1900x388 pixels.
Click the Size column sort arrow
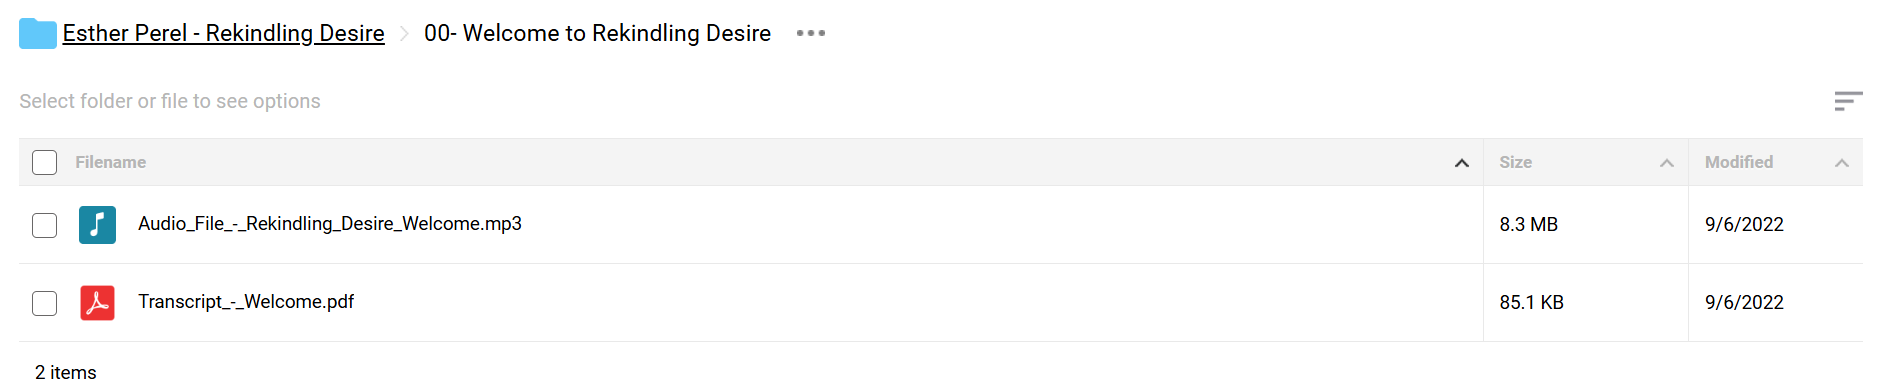(x=1666, y=163)
